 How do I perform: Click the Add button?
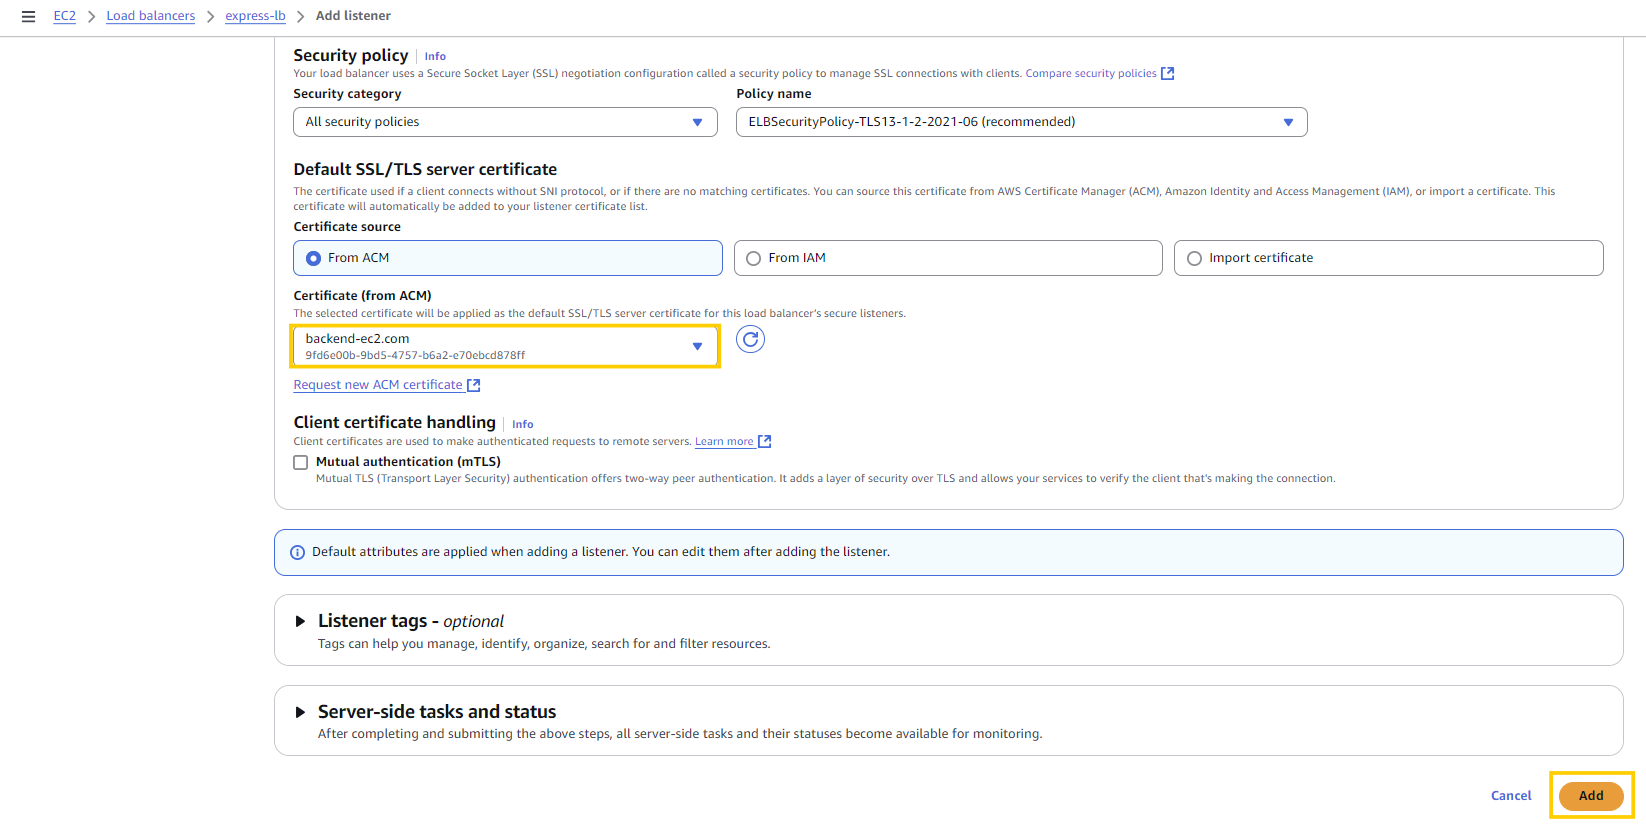click(1590, 796)
